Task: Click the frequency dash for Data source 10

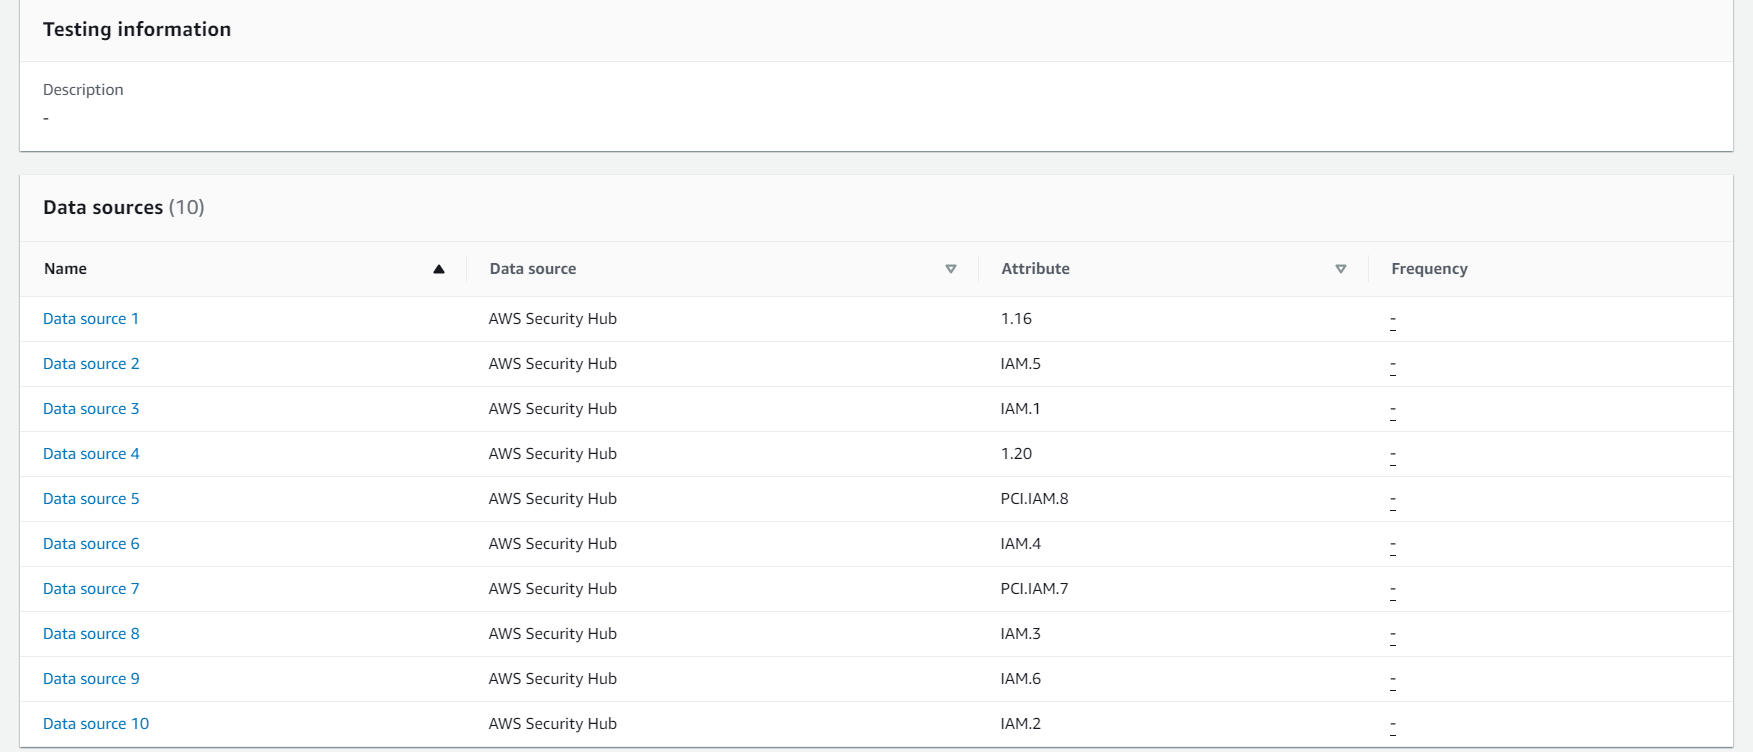Action: click(x=1393, y=727)
